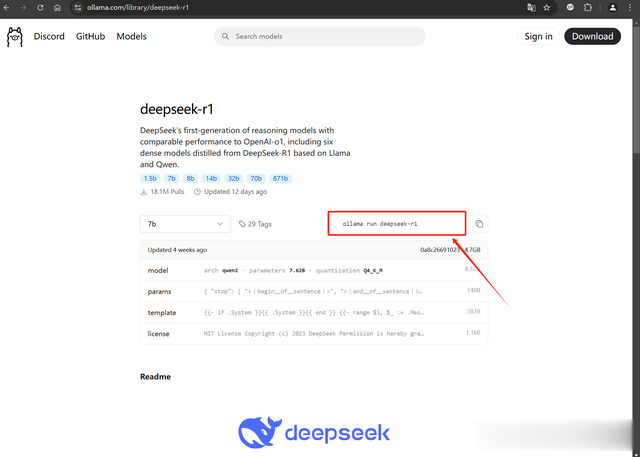Focus the Search models field

point(320,36)
